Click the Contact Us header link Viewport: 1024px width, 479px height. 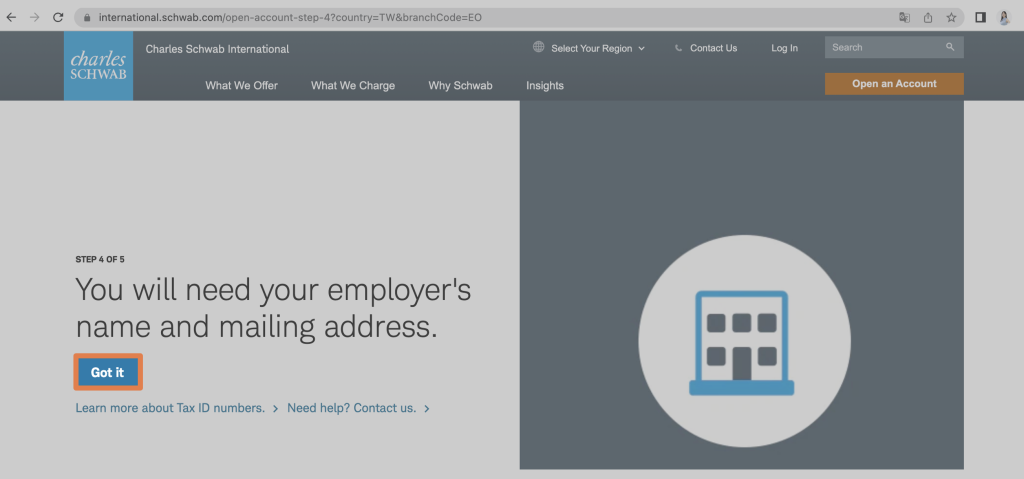point(713,48)
